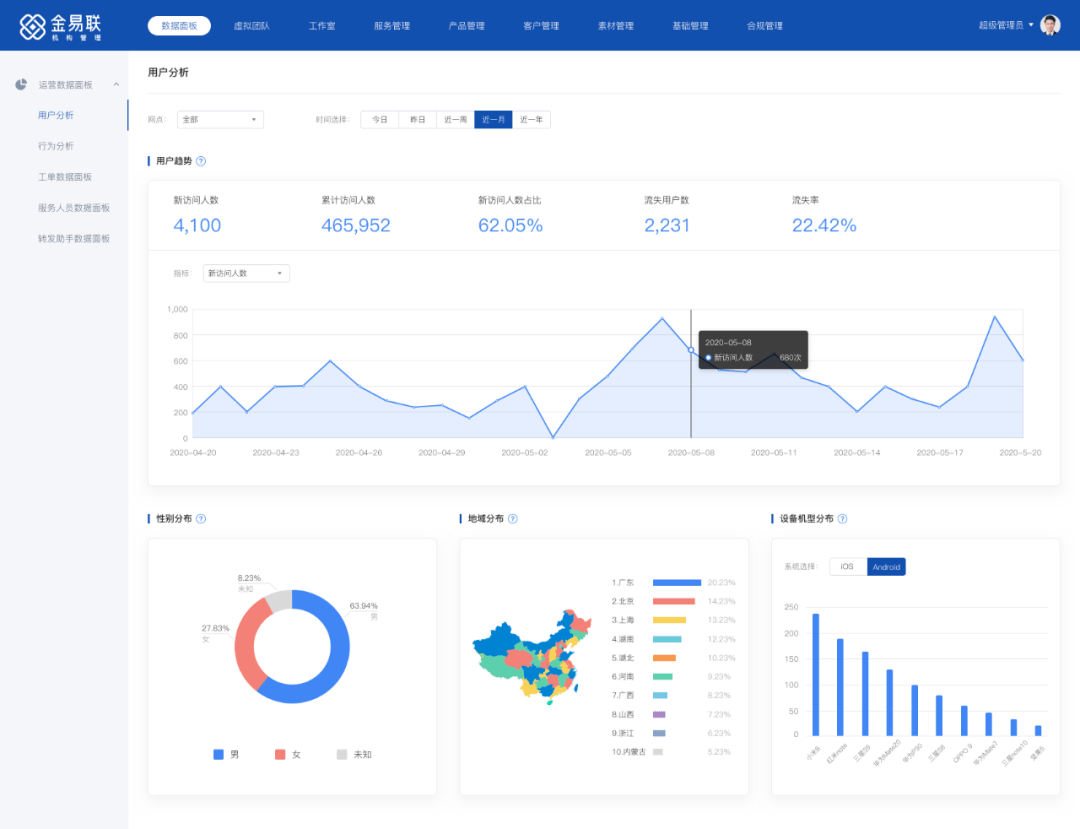
Task: Open the 客户管理 top menu
Action: coord(541,26)
